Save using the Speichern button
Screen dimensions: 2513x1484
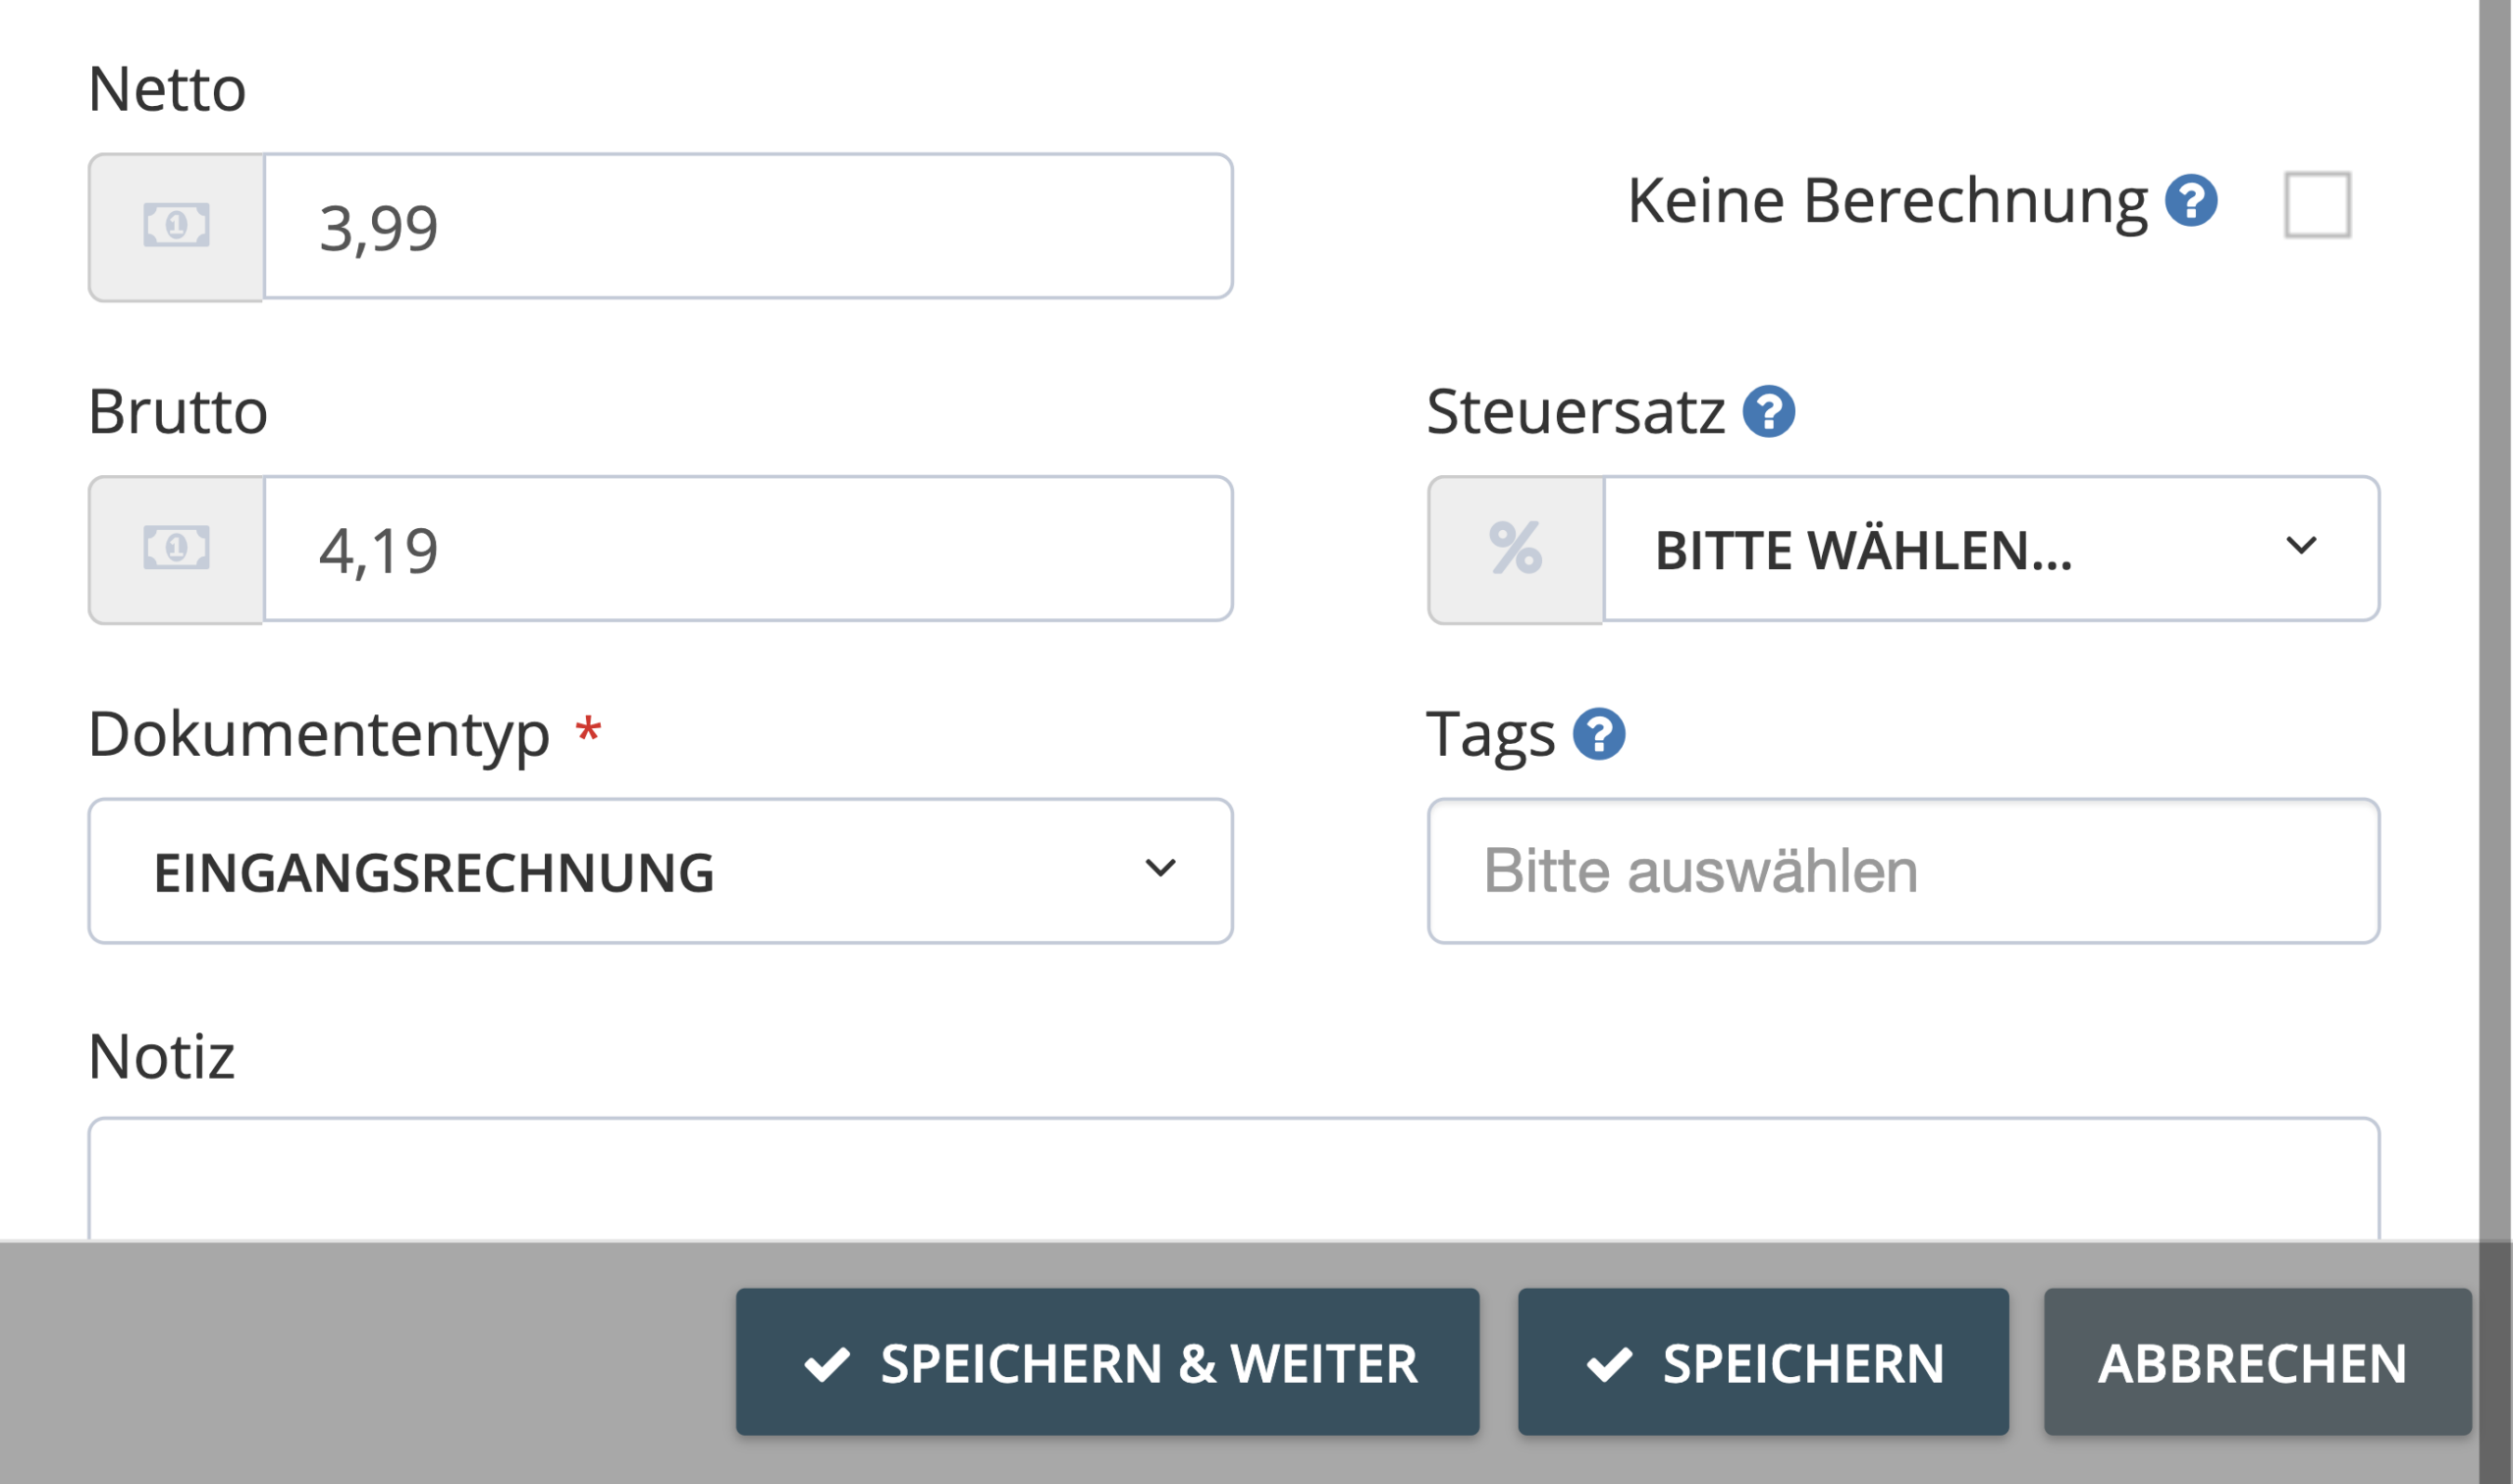pyautogui.click(x=1763, y=1362)
